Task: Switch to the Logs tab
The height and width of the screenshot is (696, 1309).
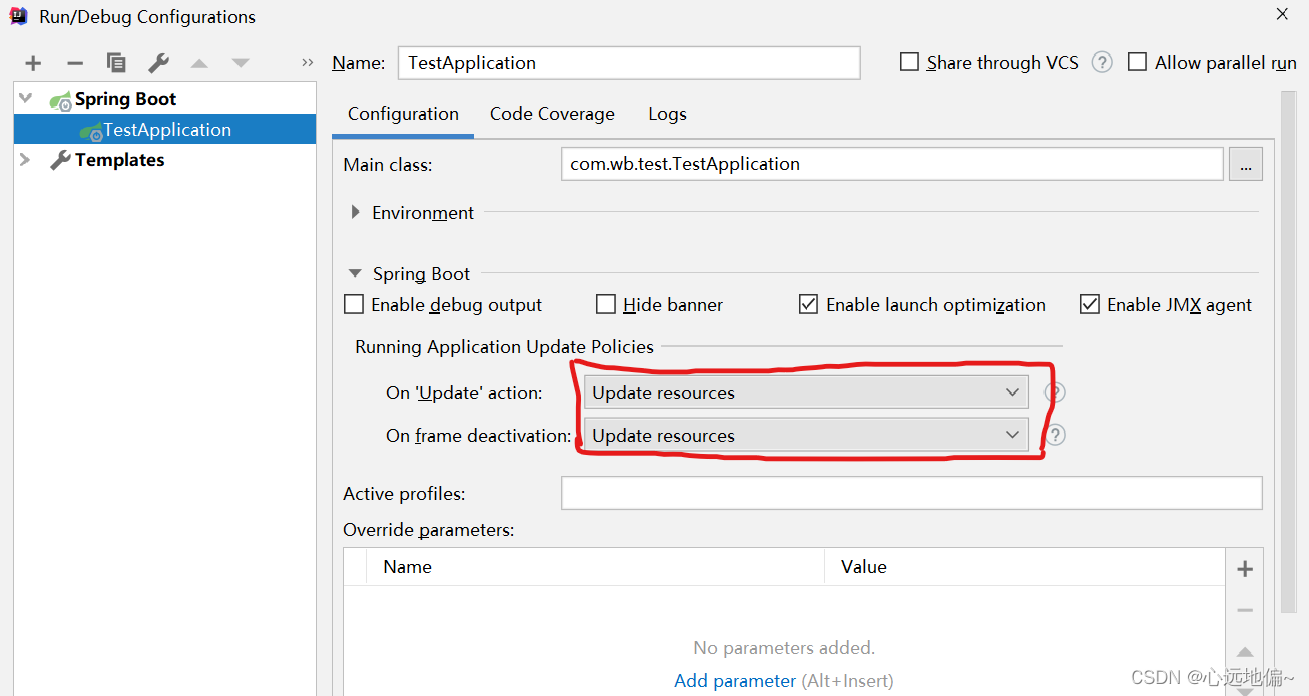Action: point(667,114)
